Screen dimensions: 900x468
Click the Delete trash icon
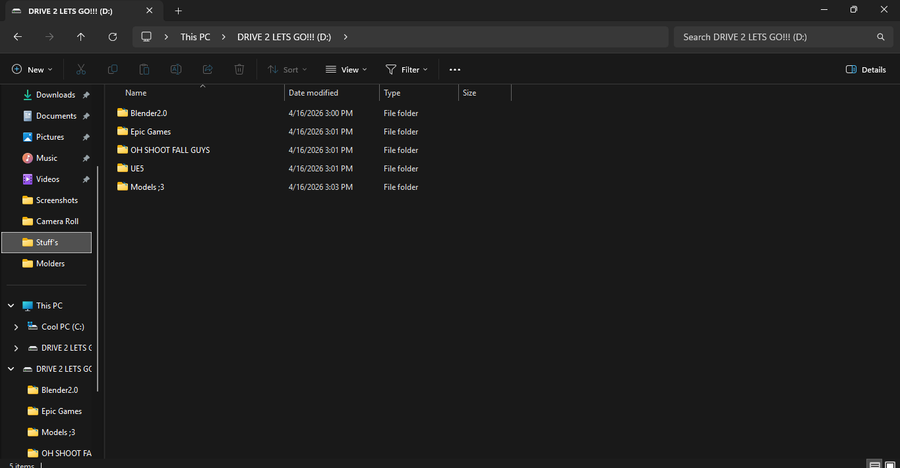click(240, 70)
